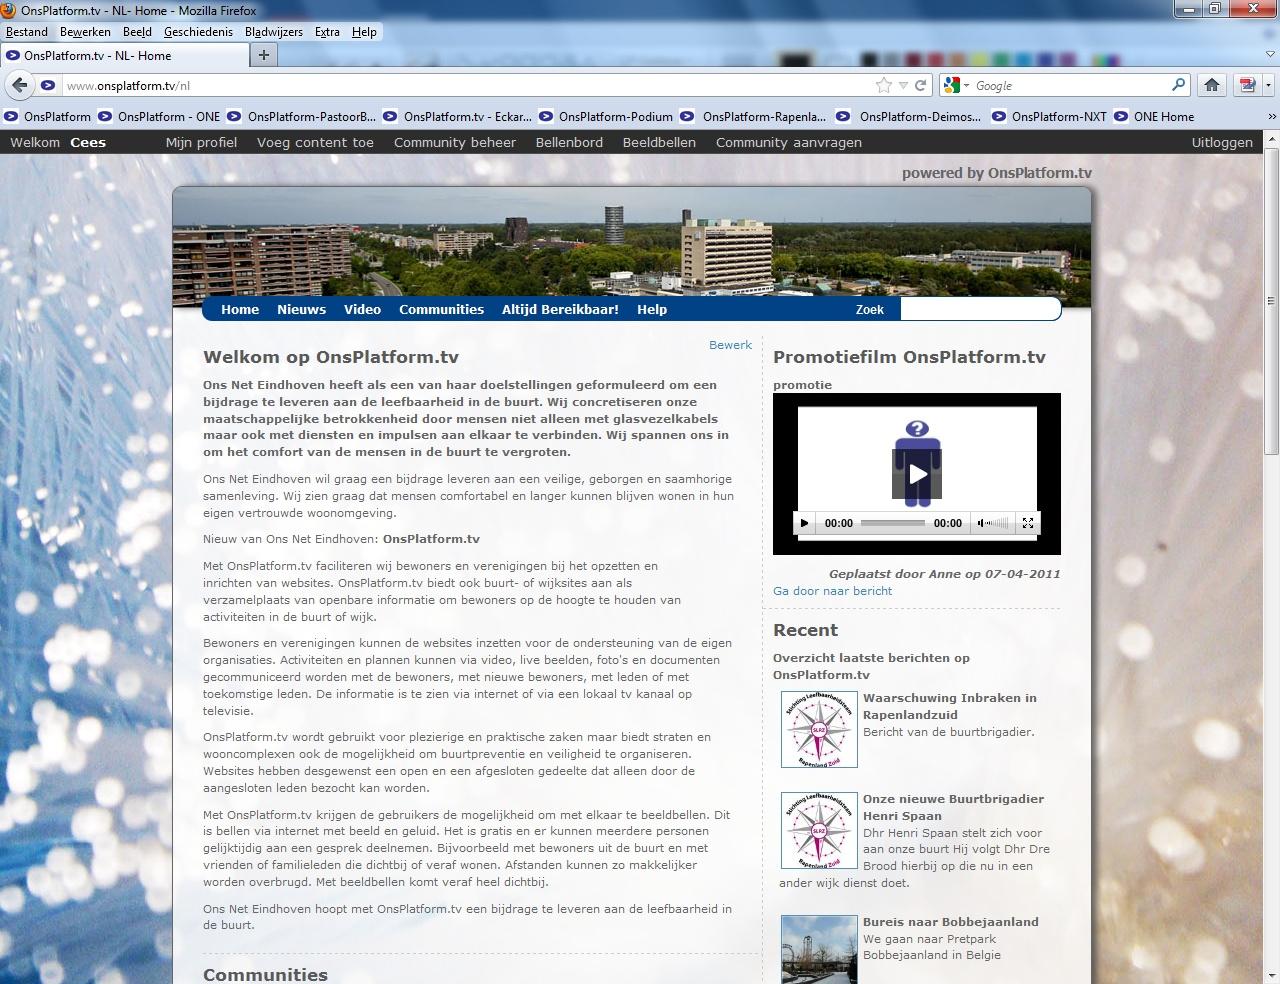This screenshot has width=1280, height=984.
Task: Click the compass logo thumbnail beside Waarschuwing Inbraken
Action: pos(819,729)
